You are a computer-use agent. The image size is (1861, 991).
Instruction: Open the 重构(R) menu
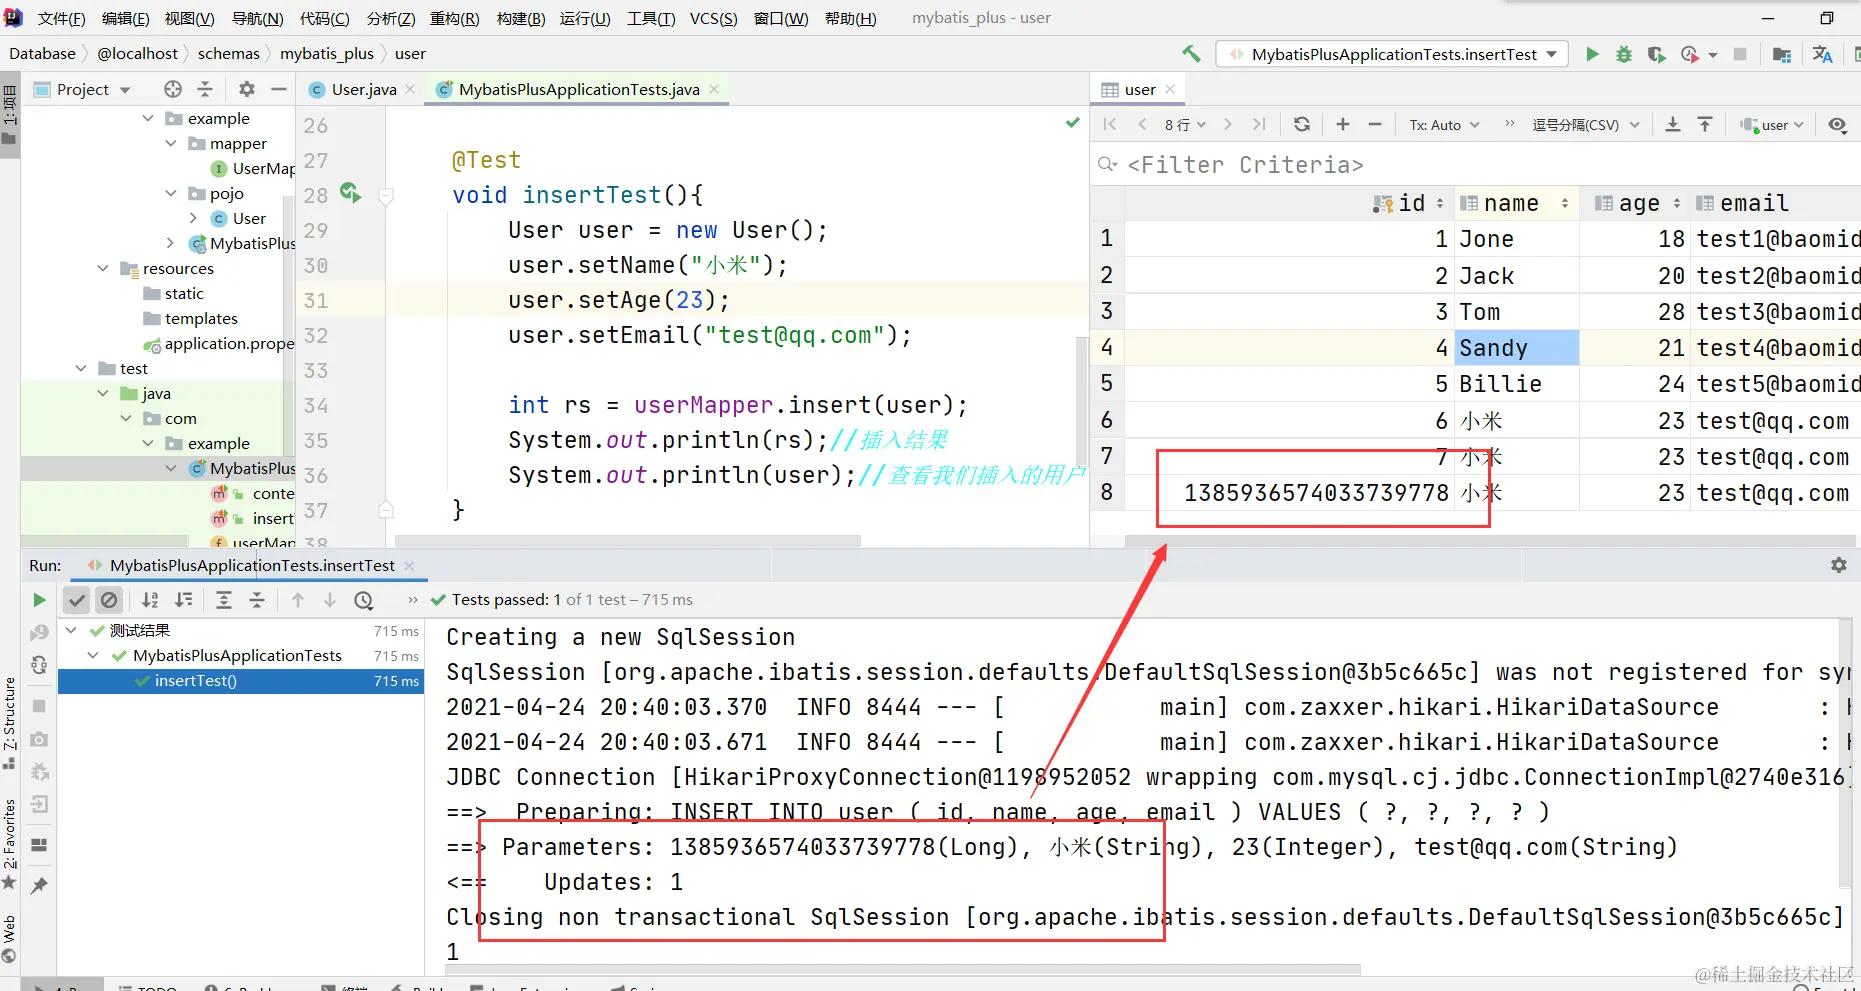click(454, 18)
